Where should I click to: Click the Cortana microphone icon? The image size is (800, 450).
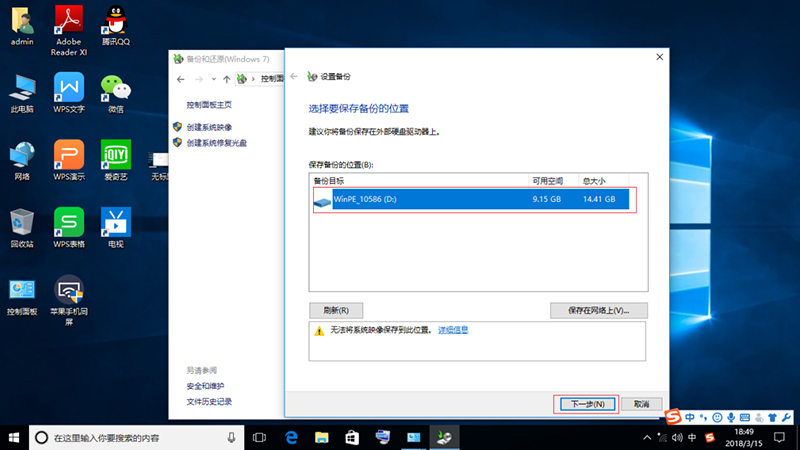tap(231, 438)
